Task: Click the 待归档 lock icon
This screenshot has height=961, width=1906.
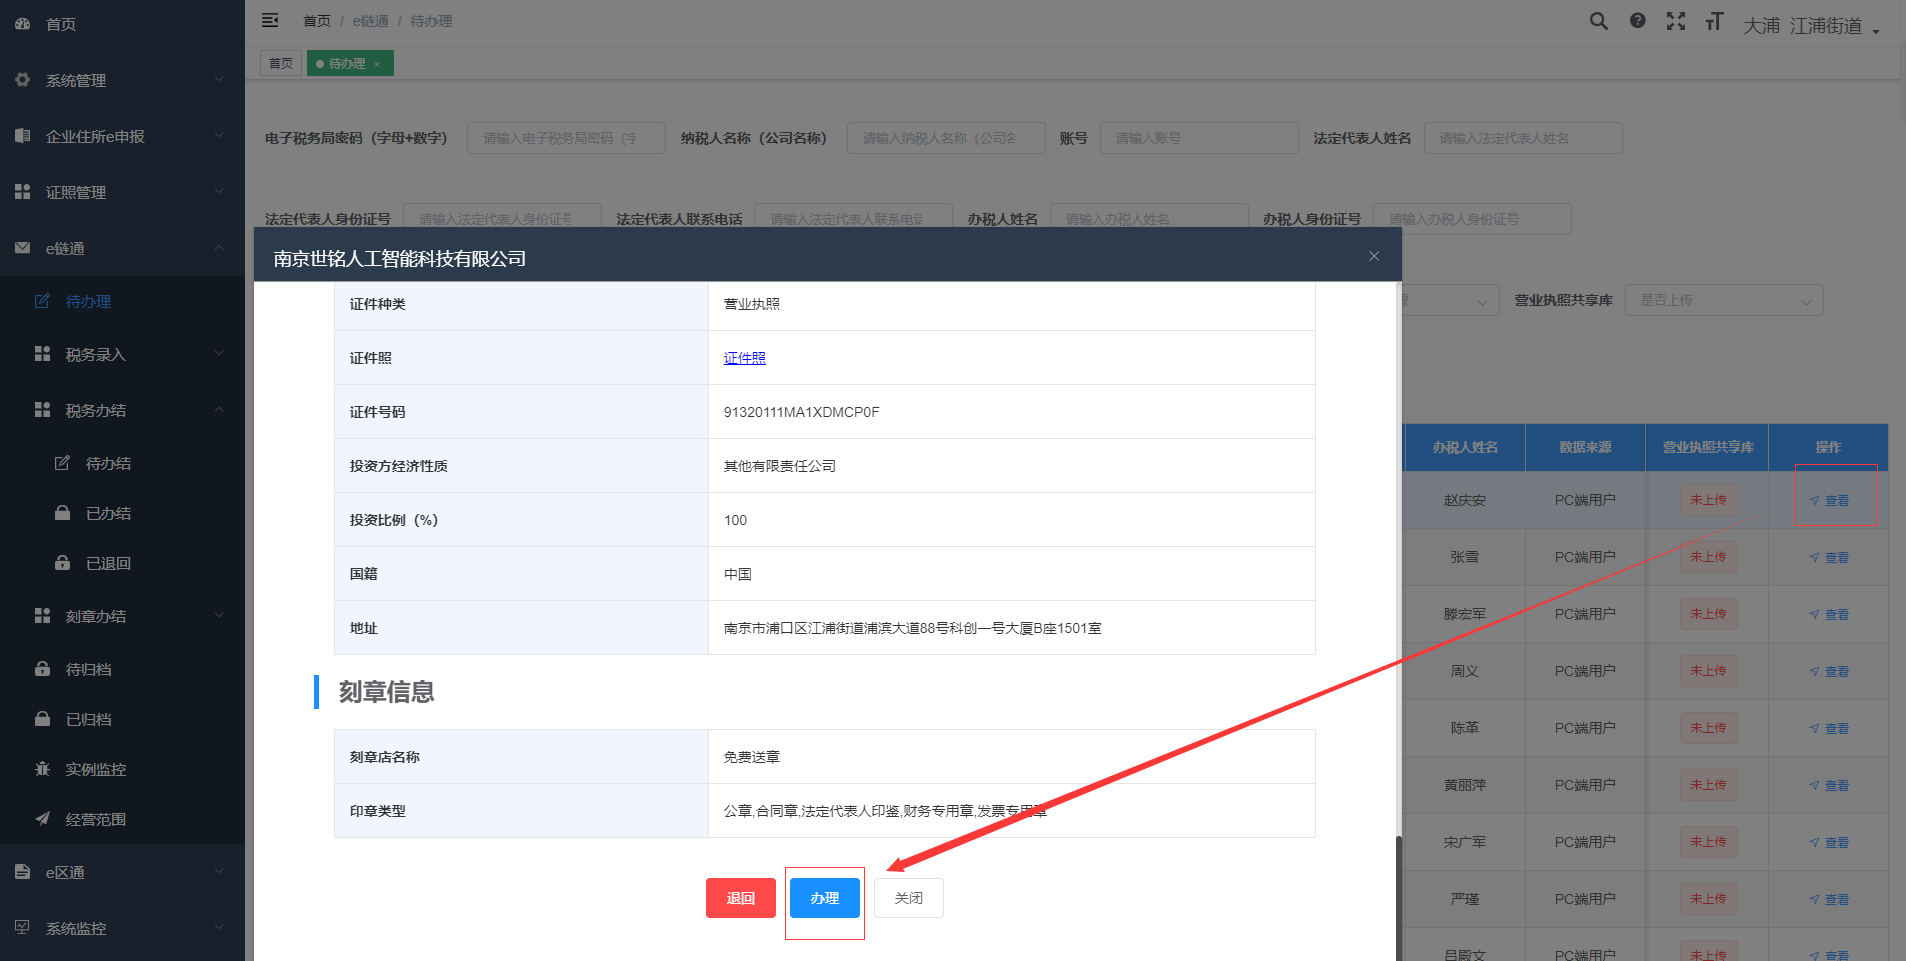Action: tap(42, 668)
